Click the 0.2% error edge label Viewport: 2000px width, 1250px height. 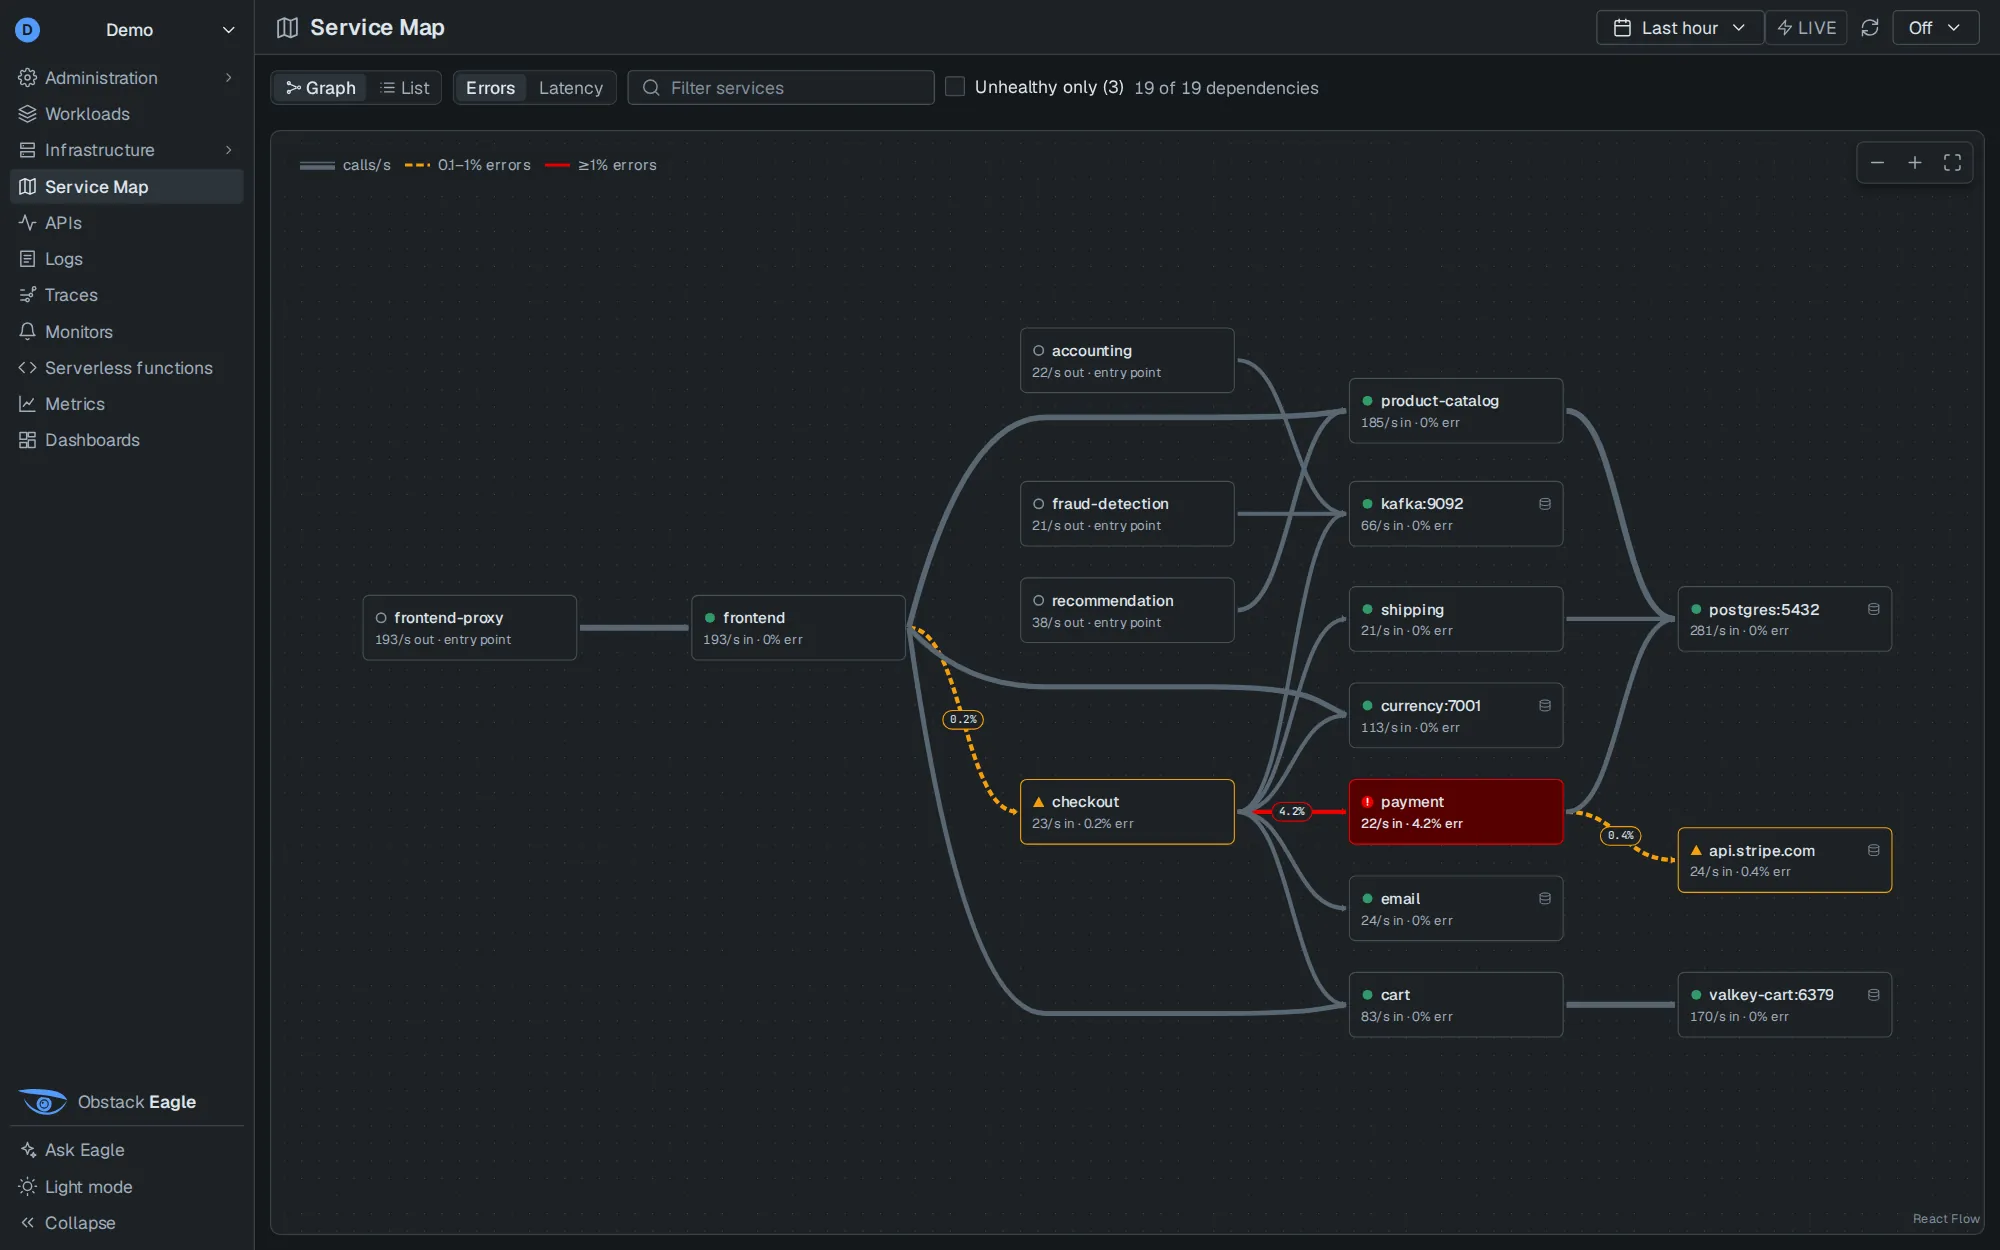[963, 720]
